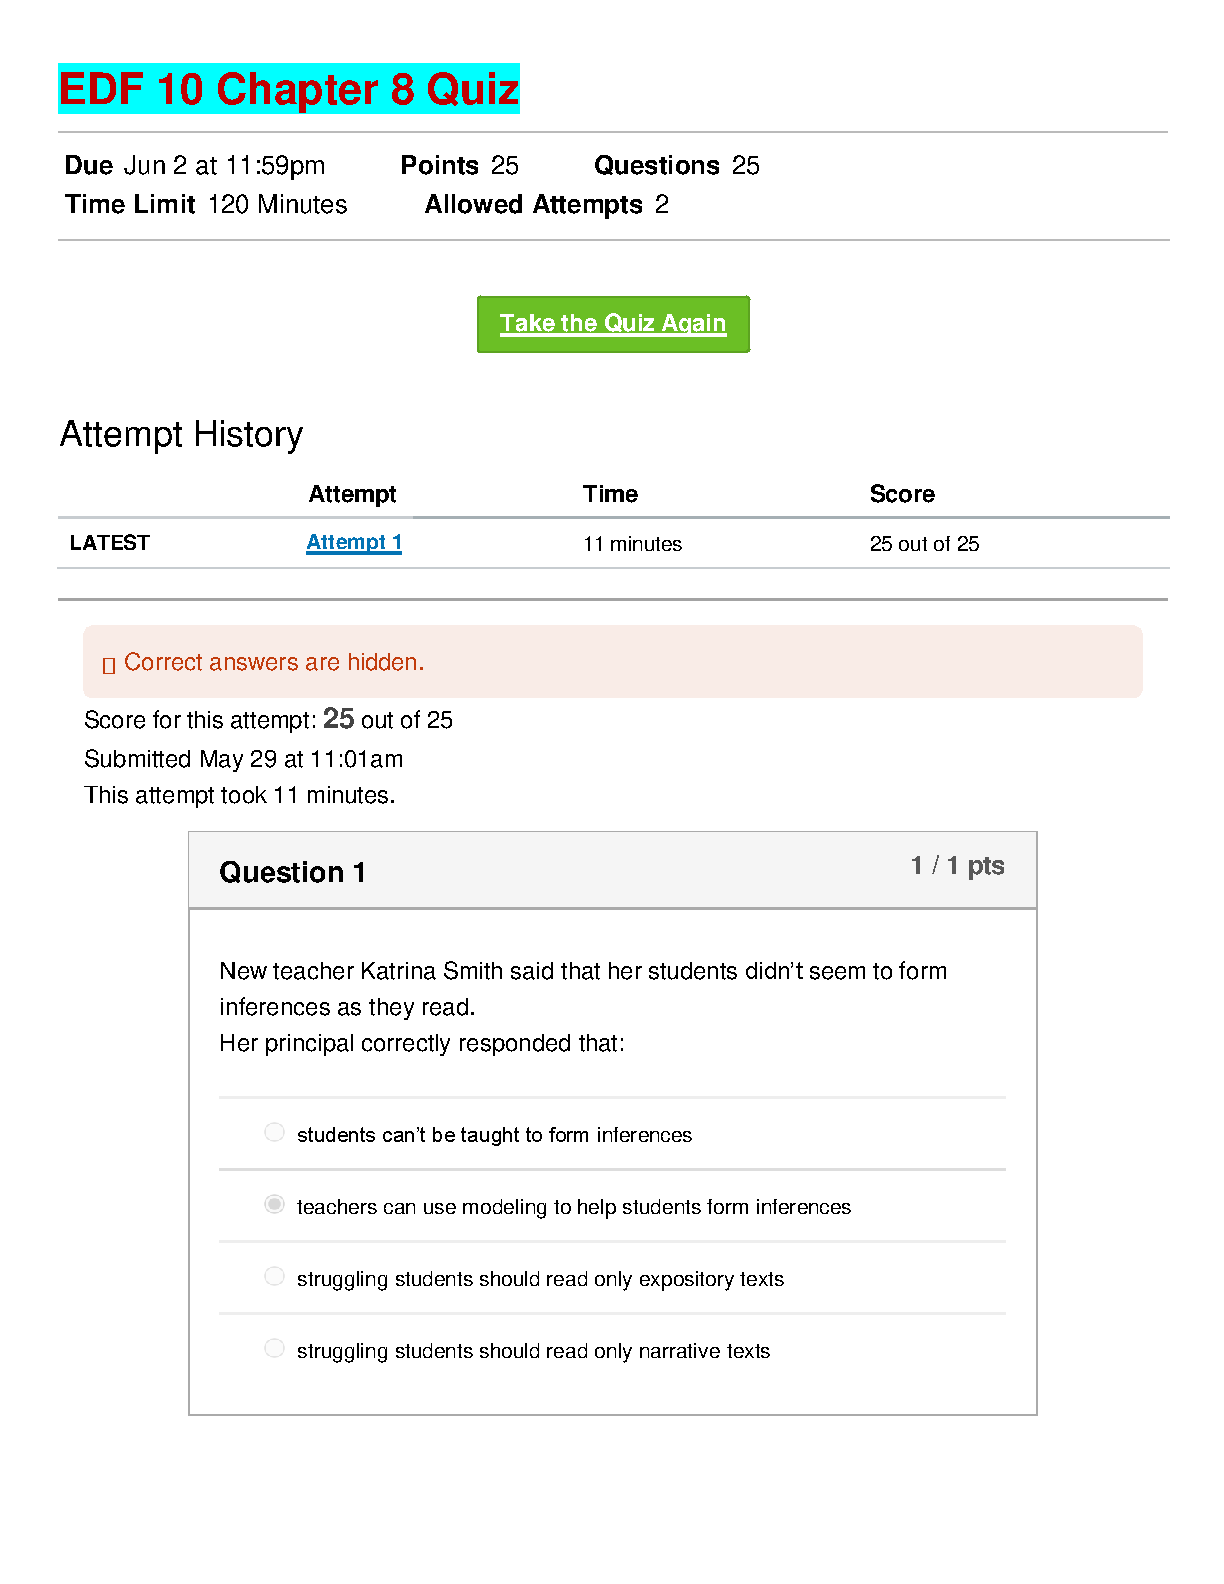The width and height of the screenshot is (1224, 1584).
Task: Select 'students can't be taught to form inferences'
Action: (x=274, y=1132)
